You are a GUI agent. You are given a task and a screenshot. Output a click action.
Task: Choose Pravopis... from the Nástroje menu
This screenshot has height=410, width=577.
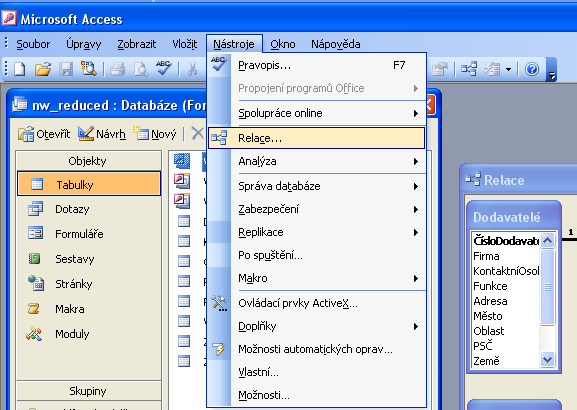[316, 66]
